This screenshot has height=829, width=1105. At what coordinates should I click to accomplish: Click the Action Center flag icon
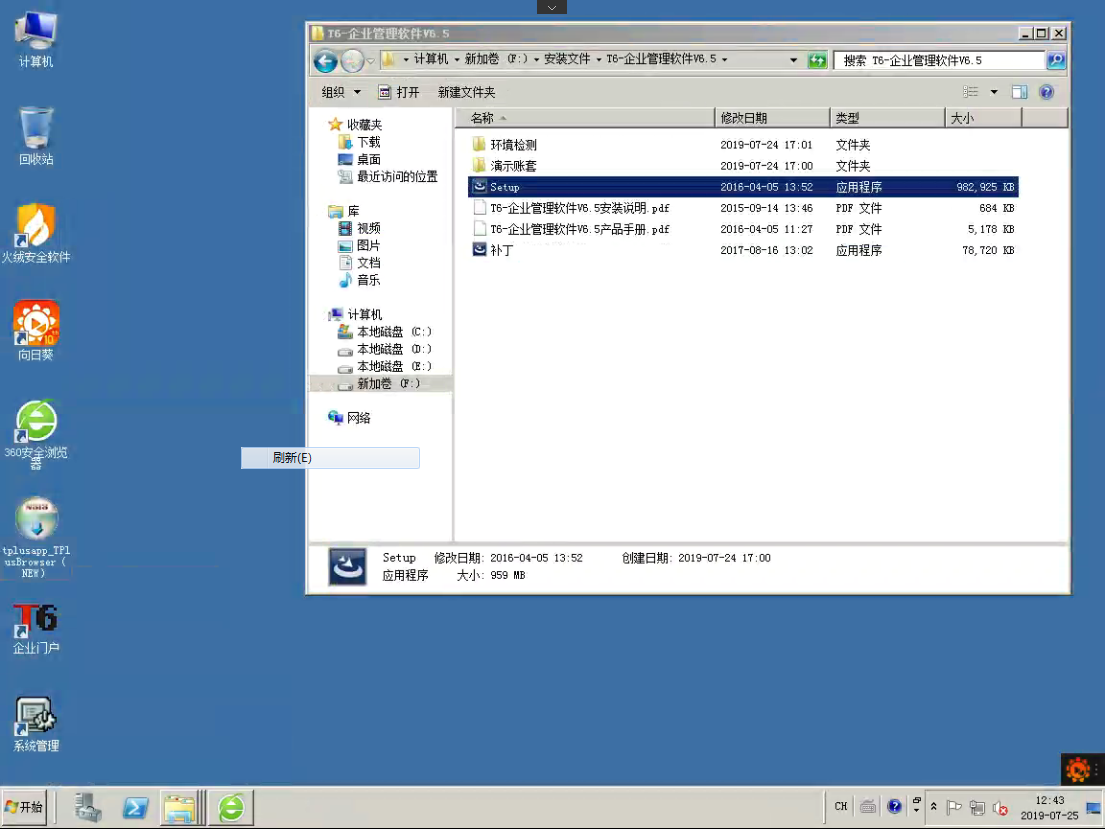(954, 807)
